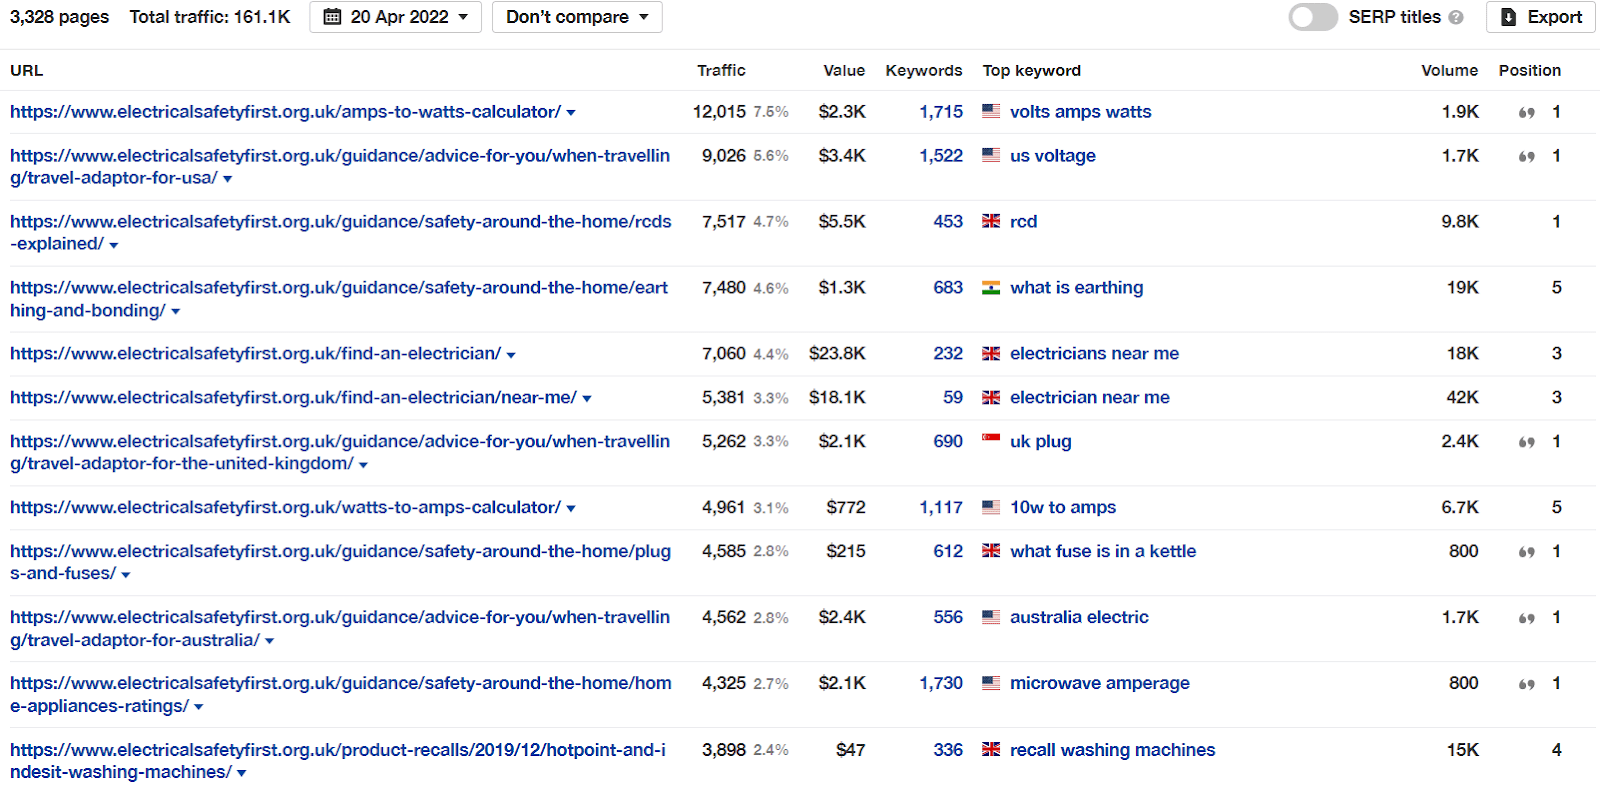Viewport: 1600px width, 785px height.
Task: Click the featured snippet icon for volts amps watts
Action: coord(1526,113)
